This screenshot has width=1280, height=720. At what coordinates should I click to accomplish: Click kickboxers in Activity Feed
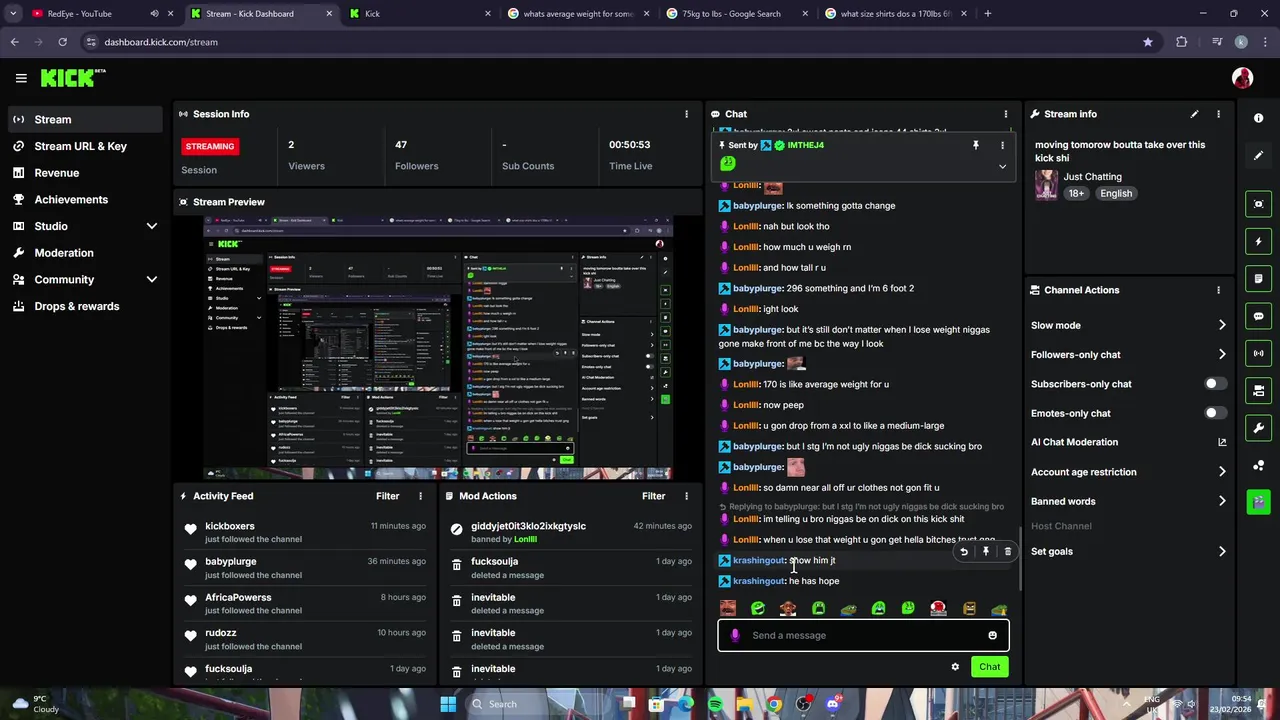click(230, 526)
